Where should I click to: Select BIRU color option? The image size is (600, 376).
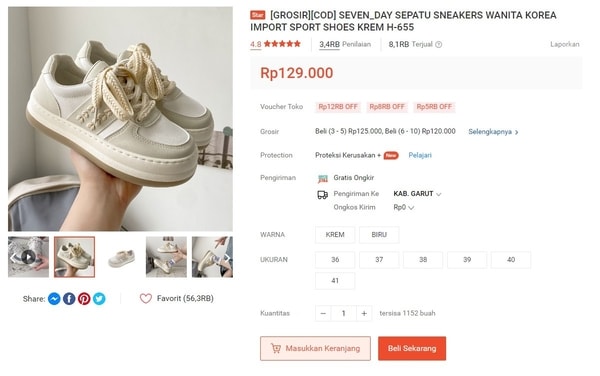point(379,235)
